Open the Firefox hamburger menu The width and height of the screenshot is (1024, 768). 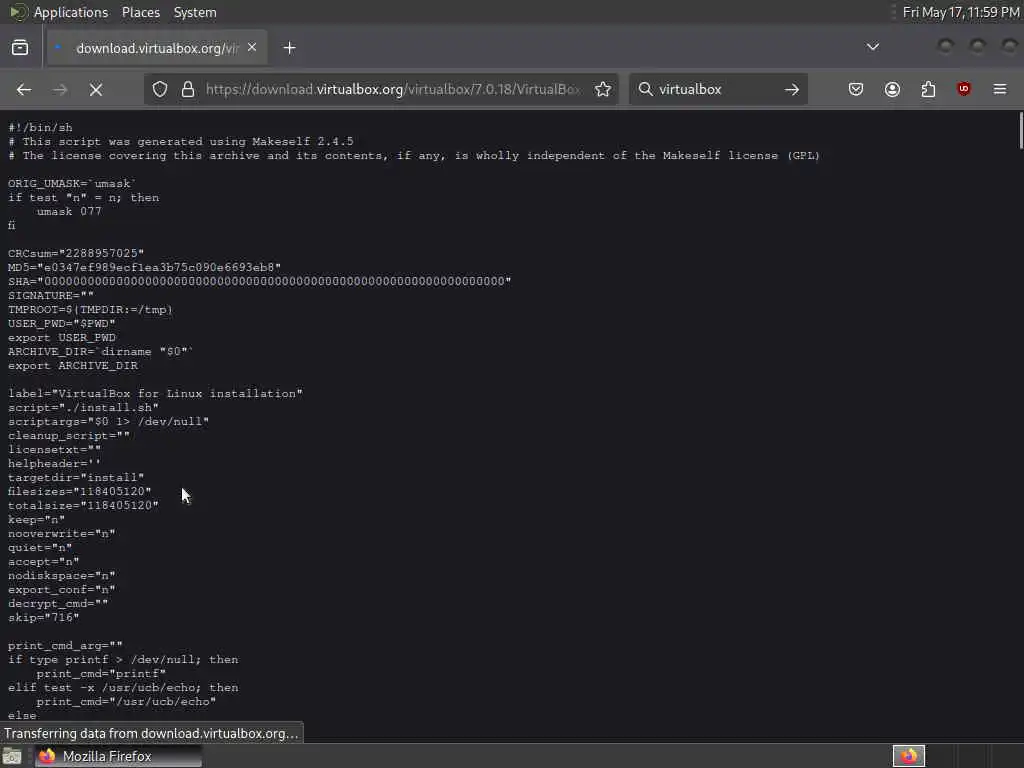click(x=1000, y=89)
